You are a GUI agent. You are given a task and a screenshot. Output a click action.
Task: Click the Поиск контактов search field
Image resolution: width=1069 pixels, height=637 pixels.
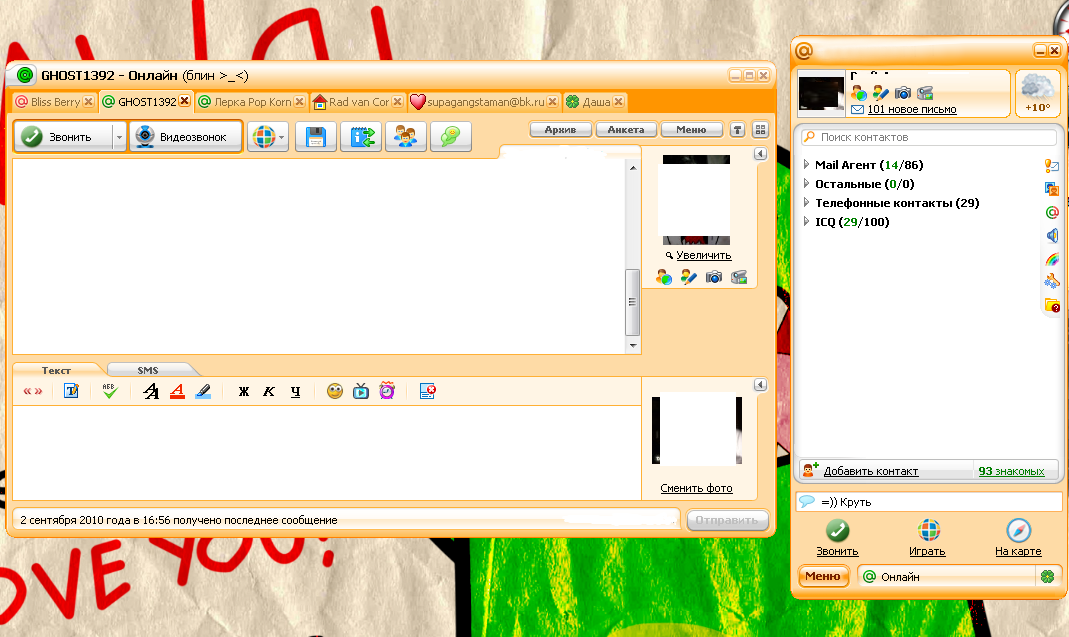[x=929, y=137]
